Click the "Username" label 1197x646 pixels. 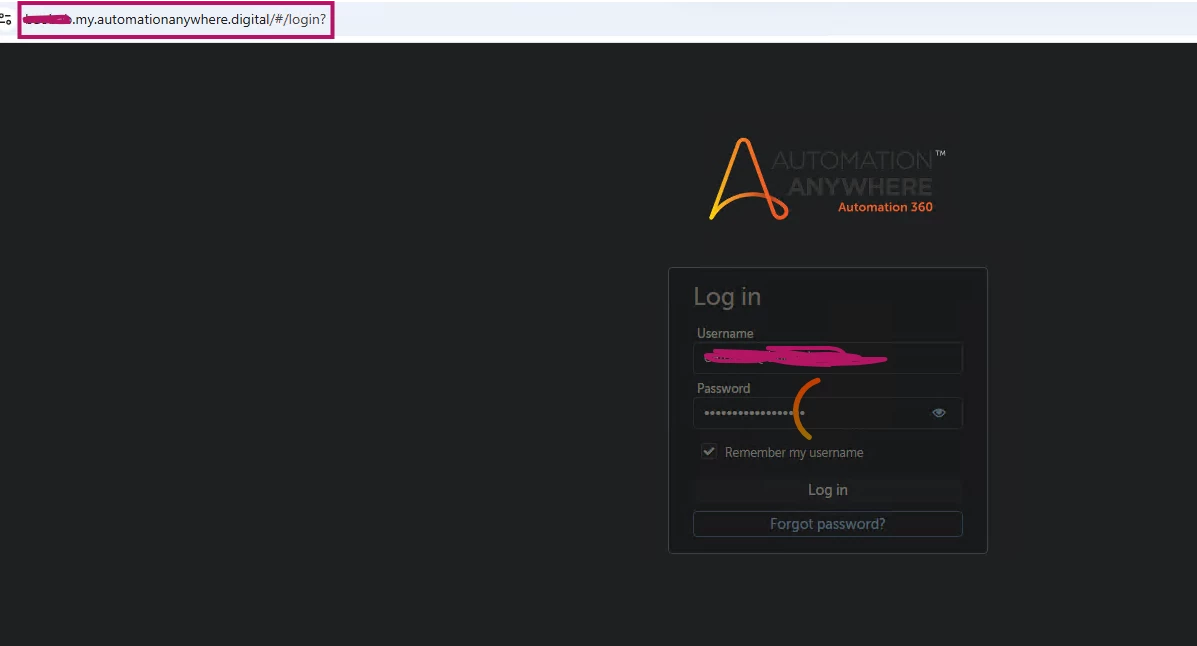tap(725, 334)
